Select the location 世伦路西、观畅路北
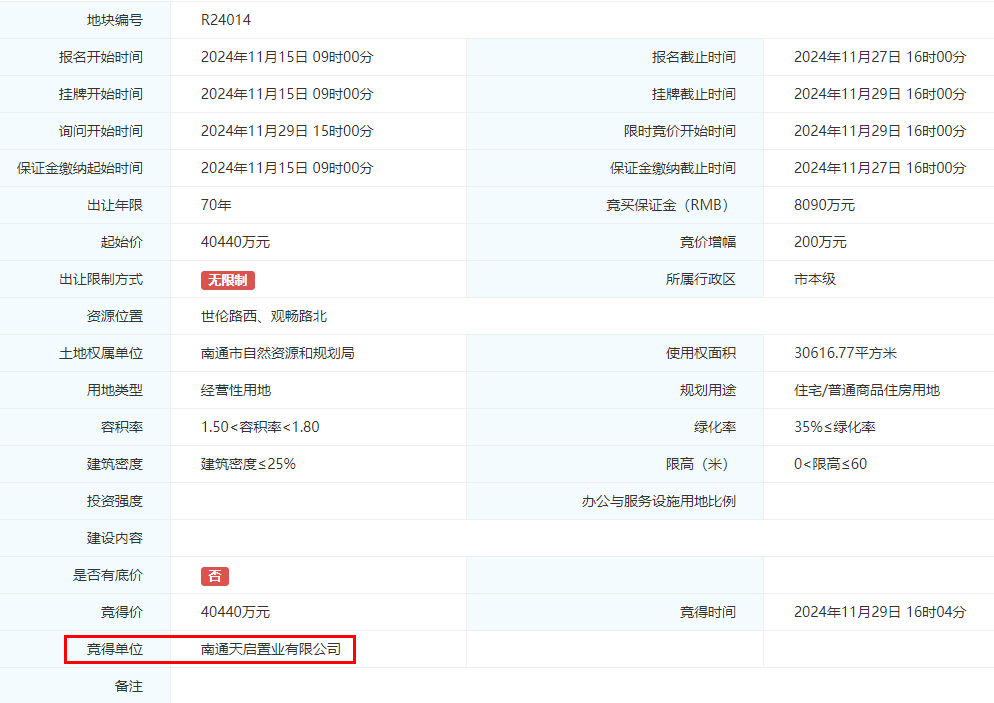Screen dimensions: 994x703 click(x=264, y=316)
